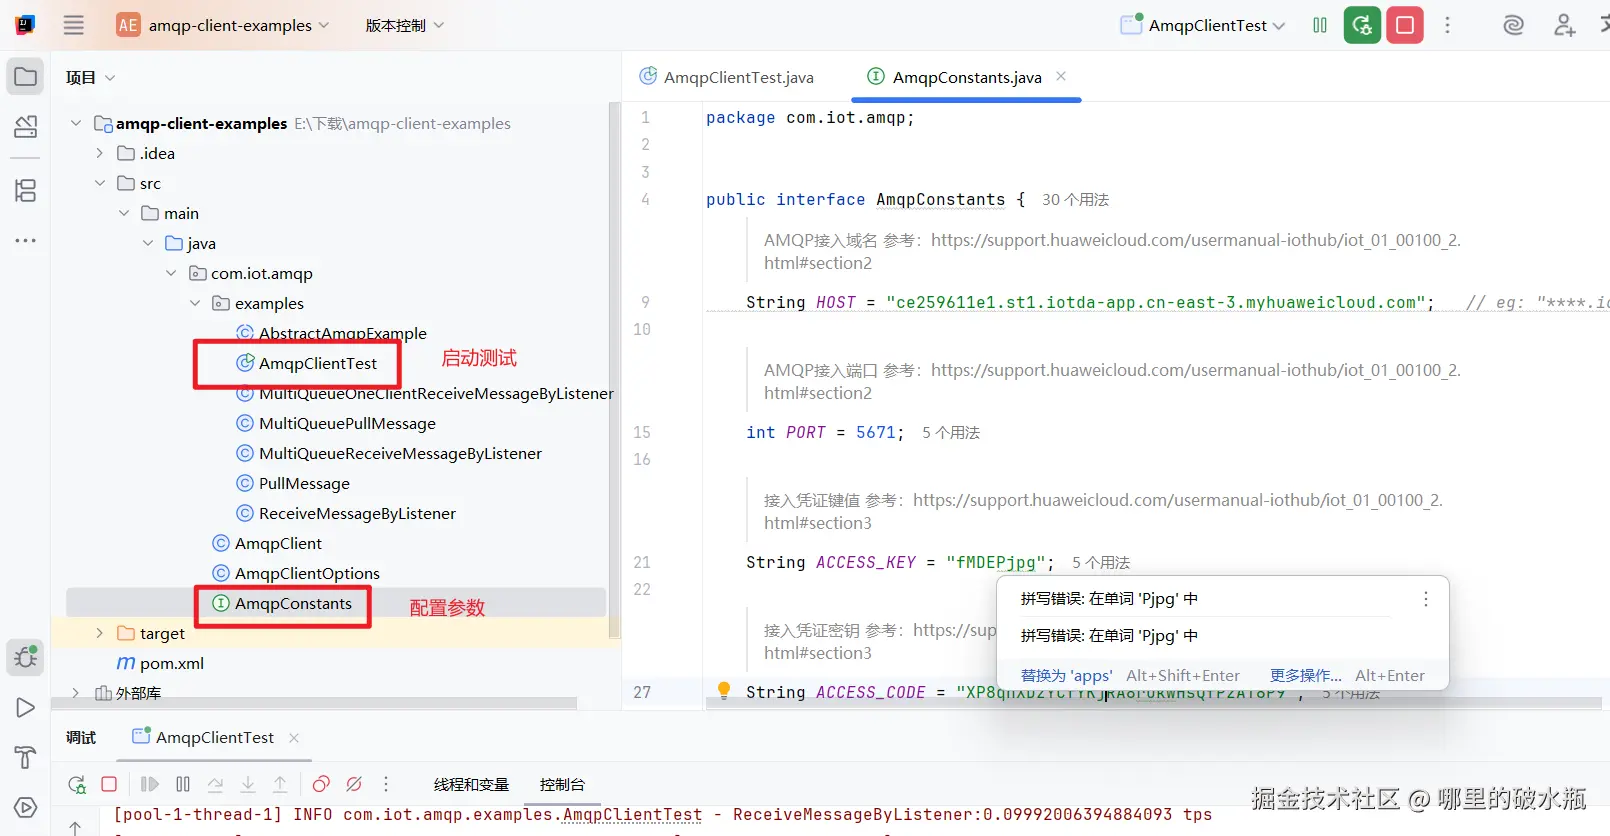Image resolution: width=1610 pixels, height=836 pixels.
Task: View breakpoints red circles icon
Action: pyautogui.click(x=321, y=784)
